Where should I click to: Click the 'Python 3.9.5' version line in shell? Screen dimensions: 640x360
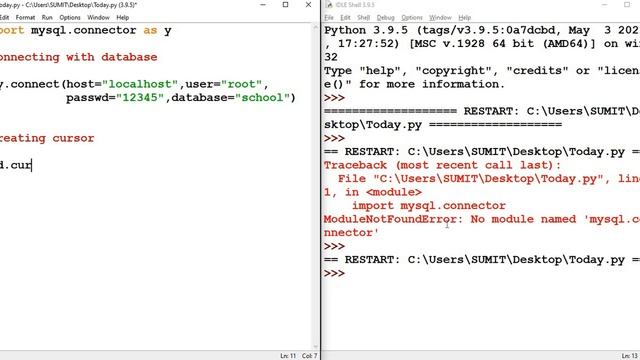click(x=482, y=30)
